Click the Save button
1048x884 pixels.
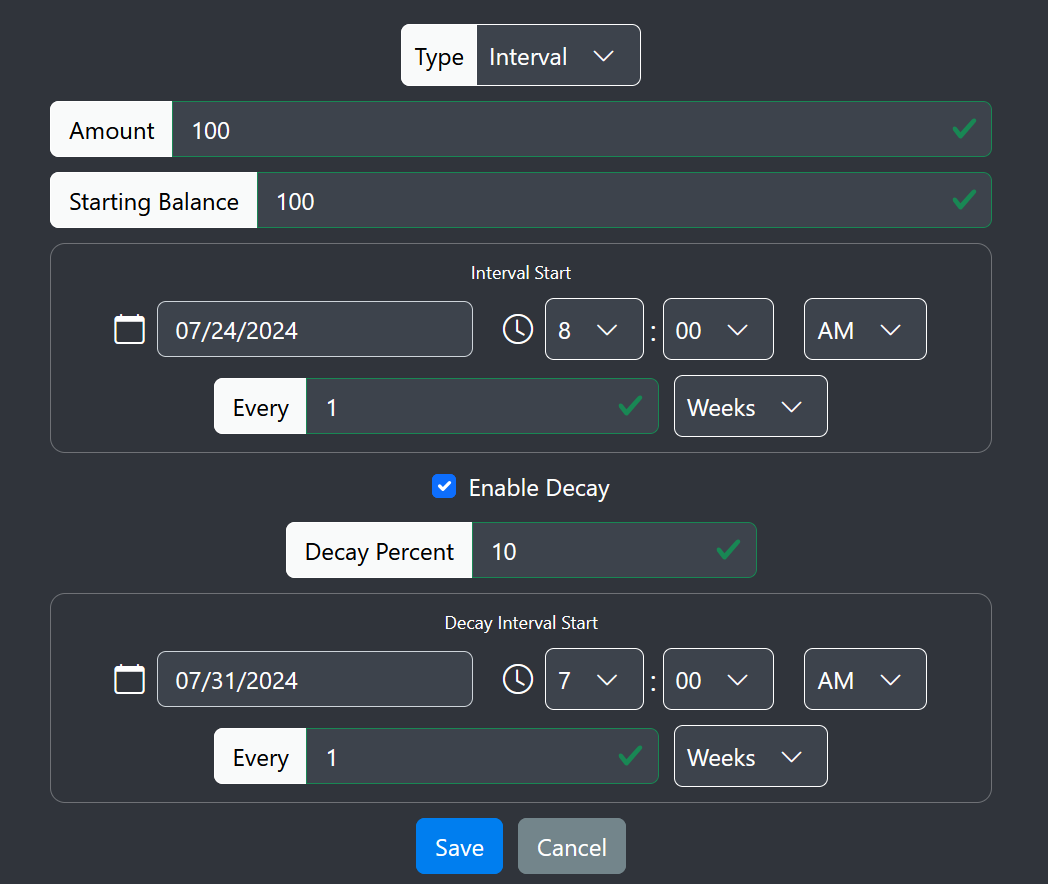tap(459, 845)
